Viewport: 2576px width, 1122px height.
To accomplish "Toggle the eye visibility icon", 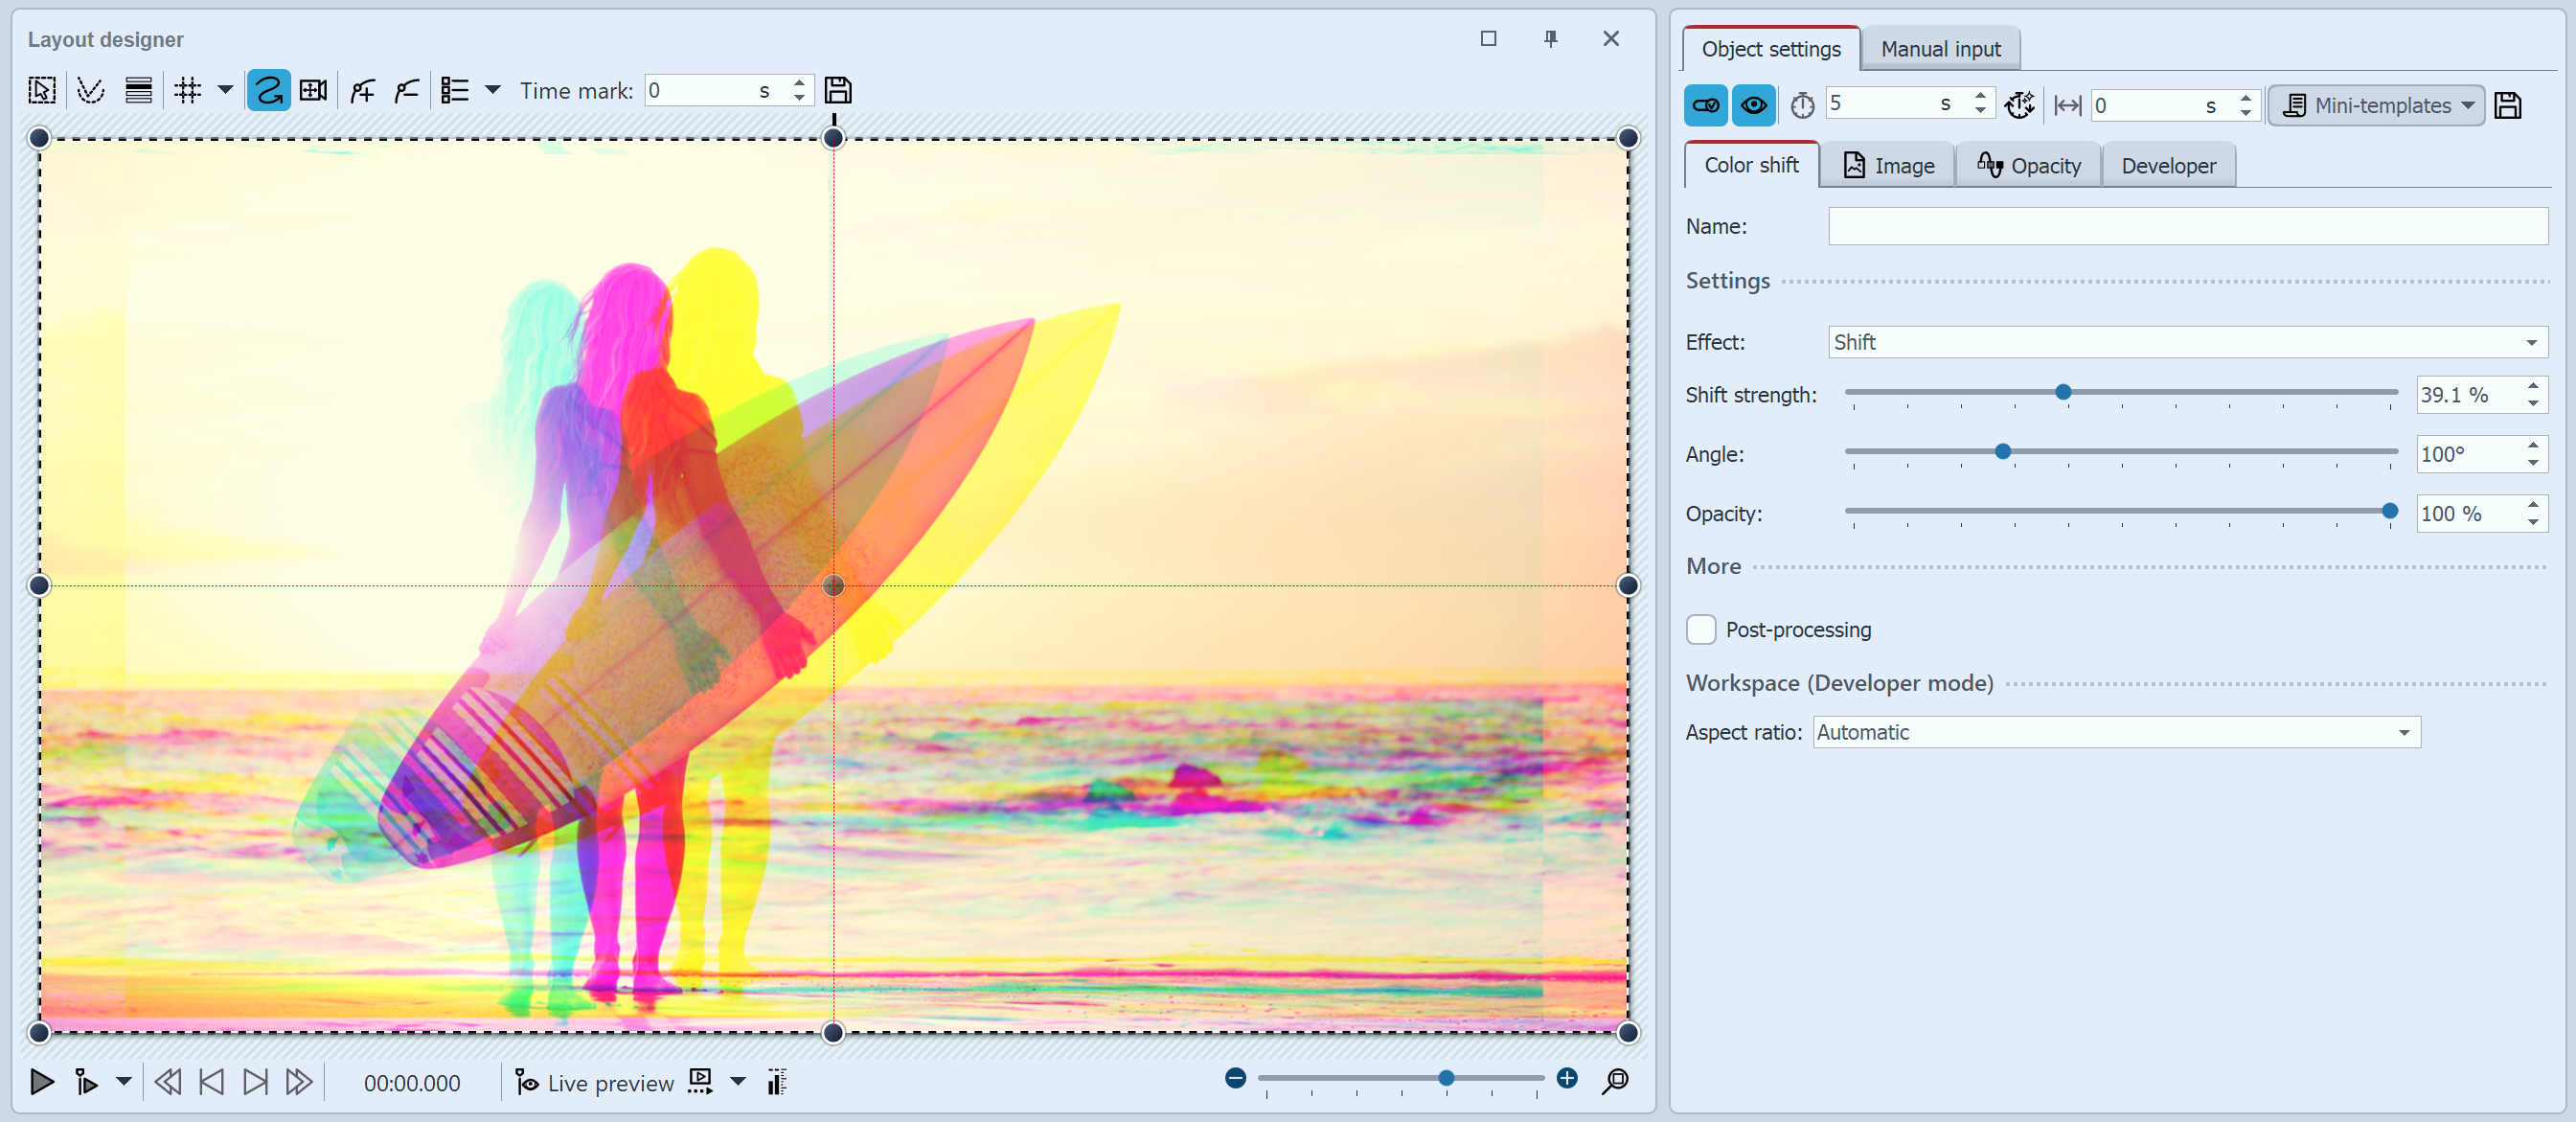I will (1756, 105).
